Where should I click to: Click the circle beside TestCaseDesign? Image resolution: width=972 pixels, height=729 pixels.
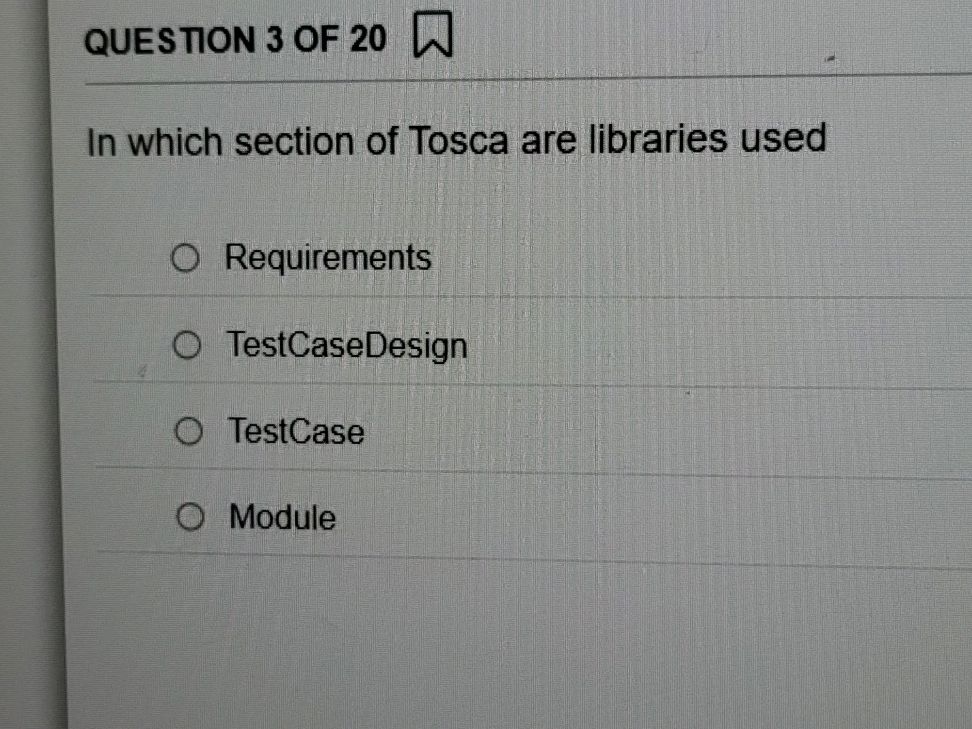(186, 345)
